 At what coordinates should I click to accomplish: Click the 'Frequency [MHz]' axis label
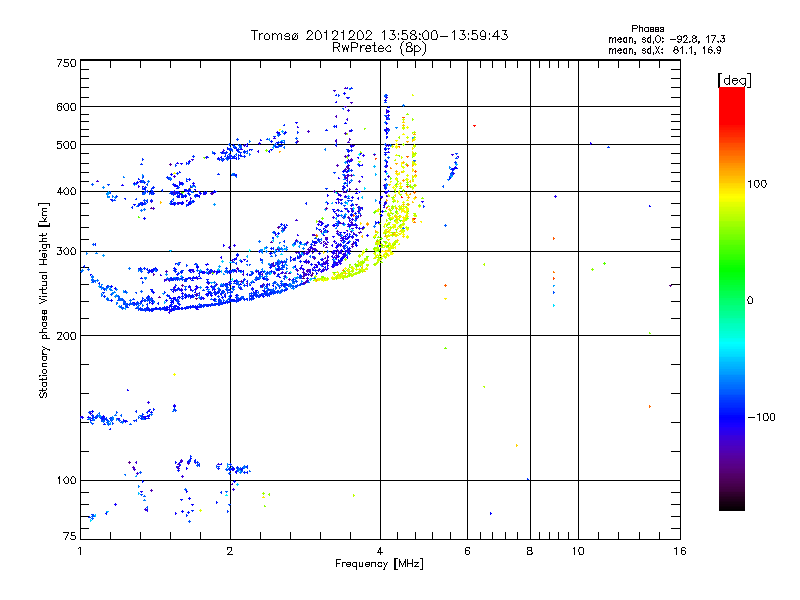[x=379, y=564]
